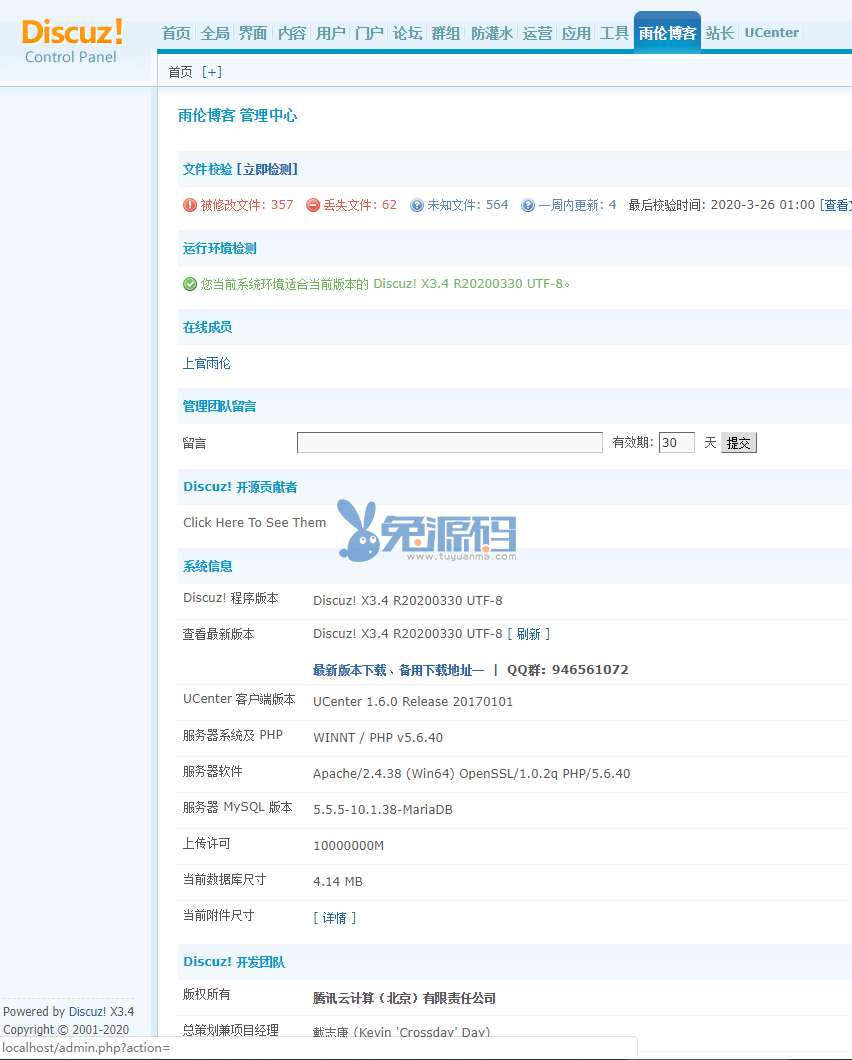Open the 论坛 top menu
This screenshot has width=852, height=1060.
(408, 33)
